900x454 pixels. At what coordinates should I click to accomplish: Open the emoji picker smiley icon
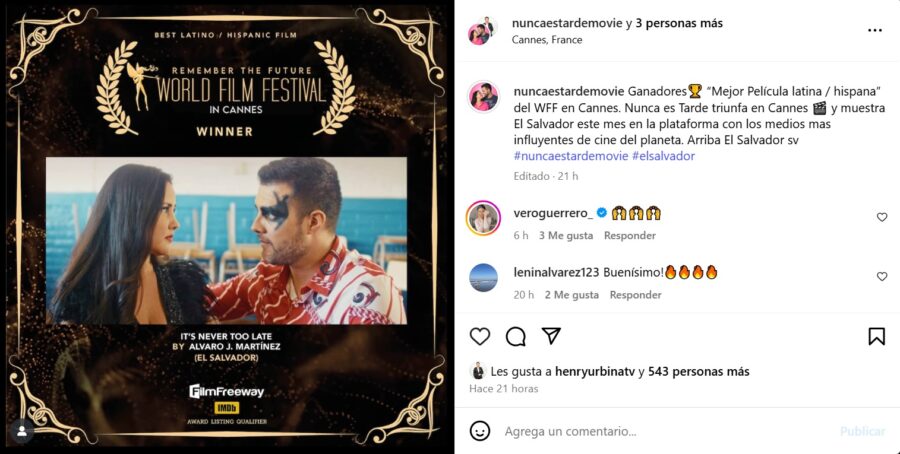(480, 430)
